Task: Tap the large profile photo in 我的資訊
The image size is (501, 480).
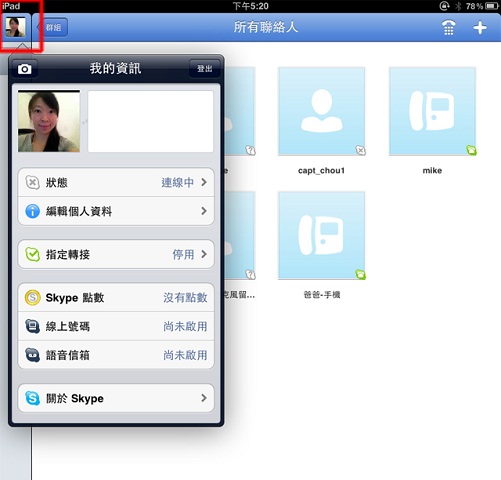Action: [49, 121]
